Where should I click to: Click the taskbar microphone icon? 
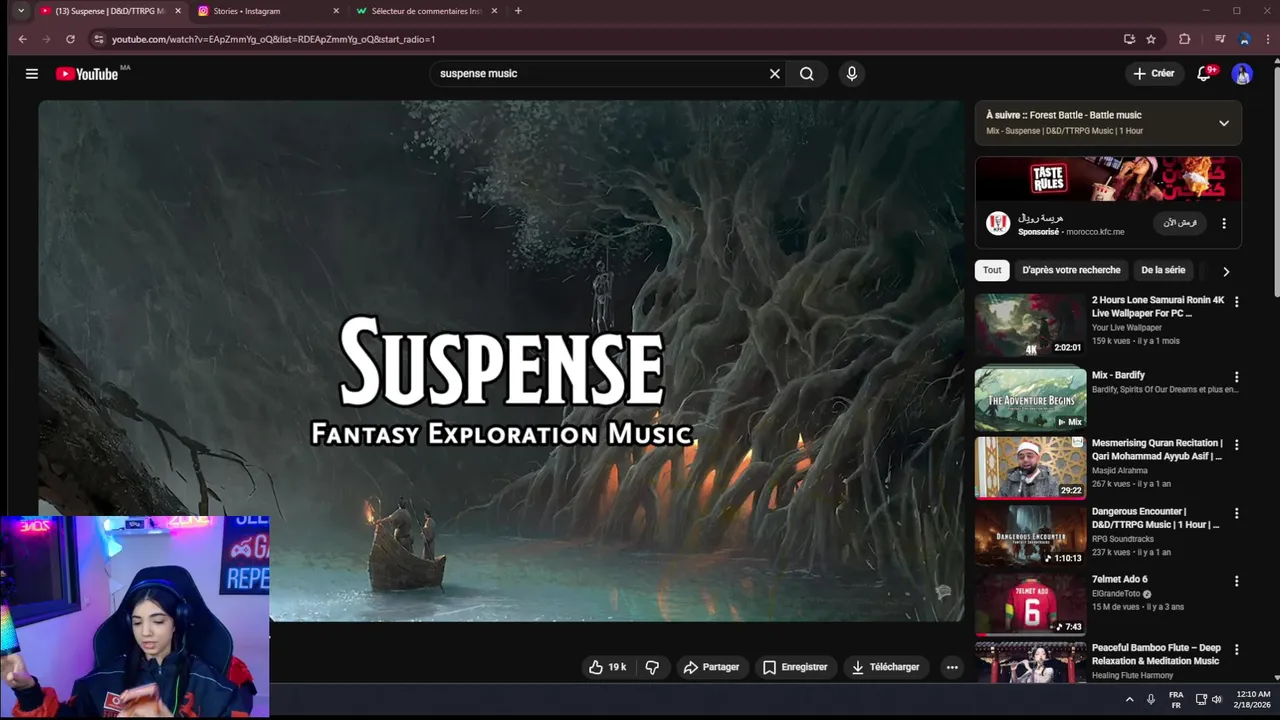point(1151,700)
